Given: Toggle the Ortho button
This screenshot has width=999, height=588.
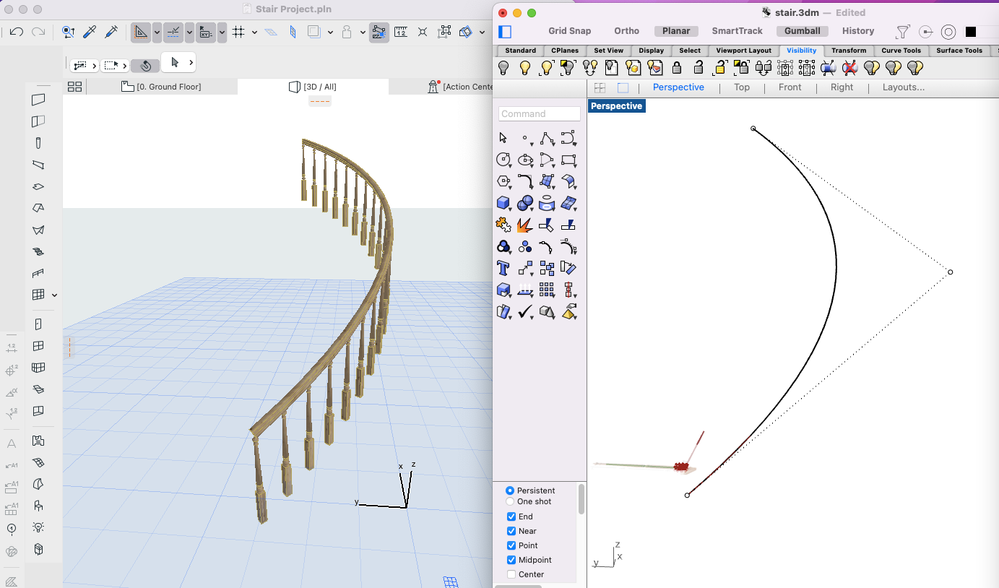Looking at the screenshot, I should coord(626,31).
